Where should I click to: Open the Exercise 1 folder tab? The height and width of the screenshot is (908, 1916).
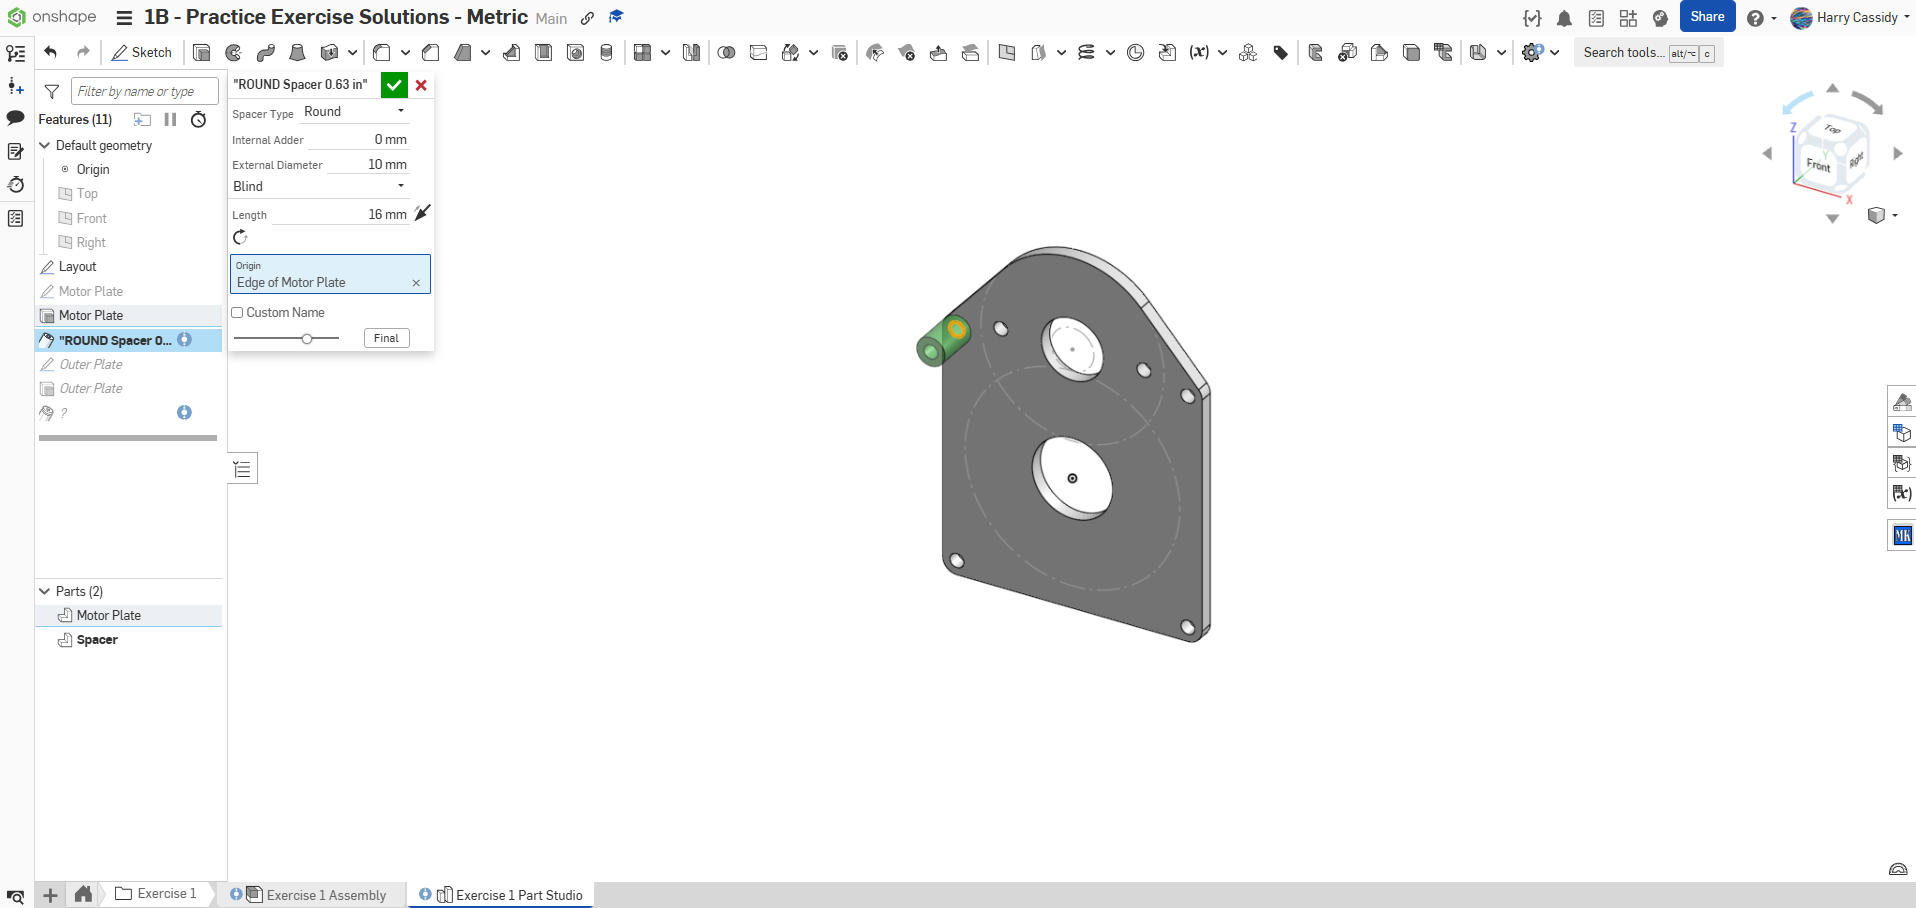(x=157, y=894)
